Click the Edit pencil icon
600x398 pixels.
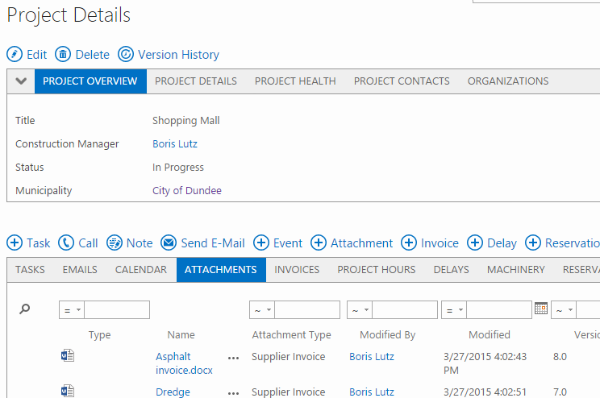[15, 54]
